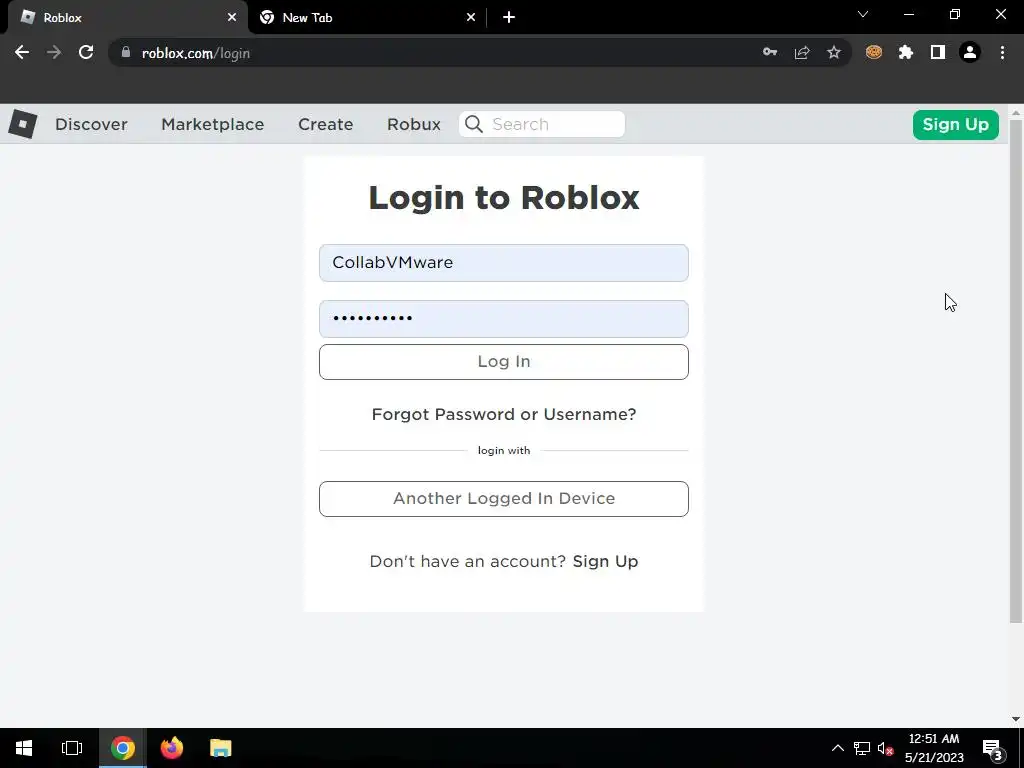Open the Robux menu item
This screenshot has height=768, width=1024.
click(414, 124)
